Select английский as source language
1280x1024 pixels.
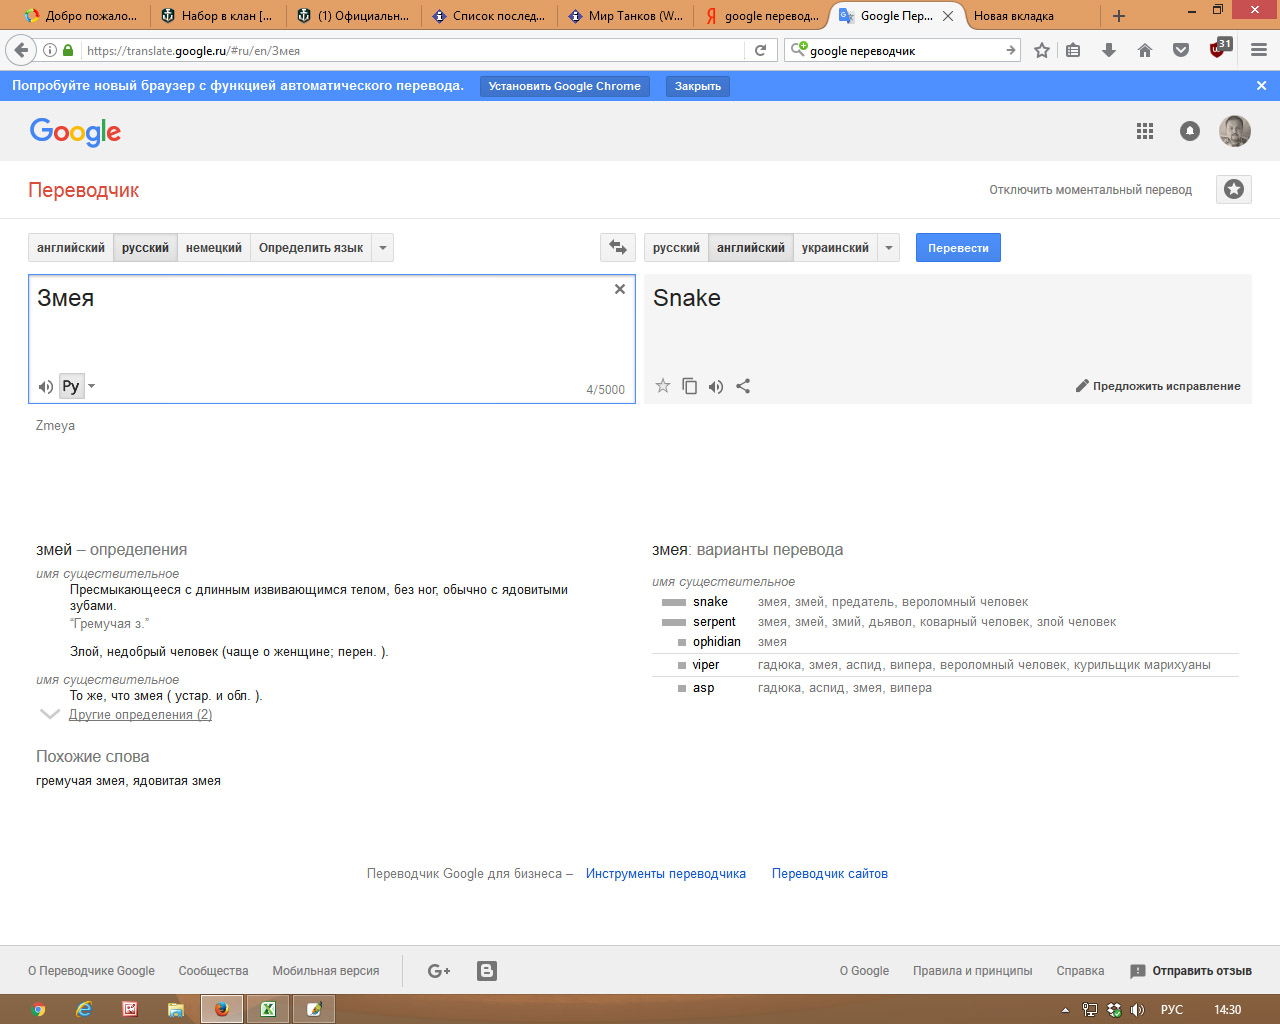pyautogui.click(x=71, y=247)
